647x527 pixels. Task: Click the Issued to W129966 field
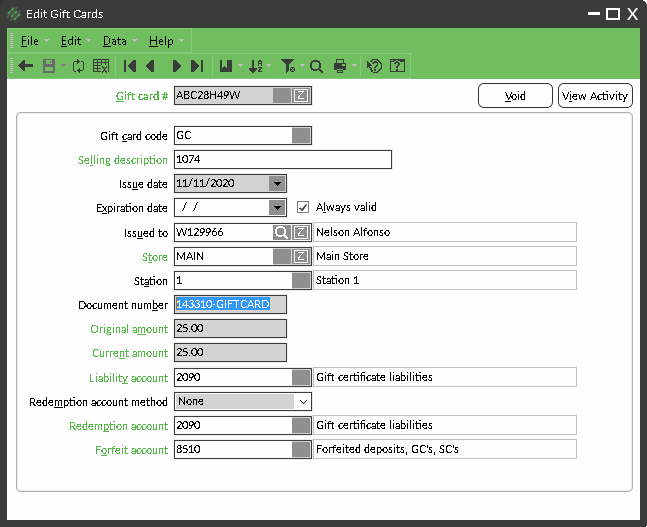[223, 232]
